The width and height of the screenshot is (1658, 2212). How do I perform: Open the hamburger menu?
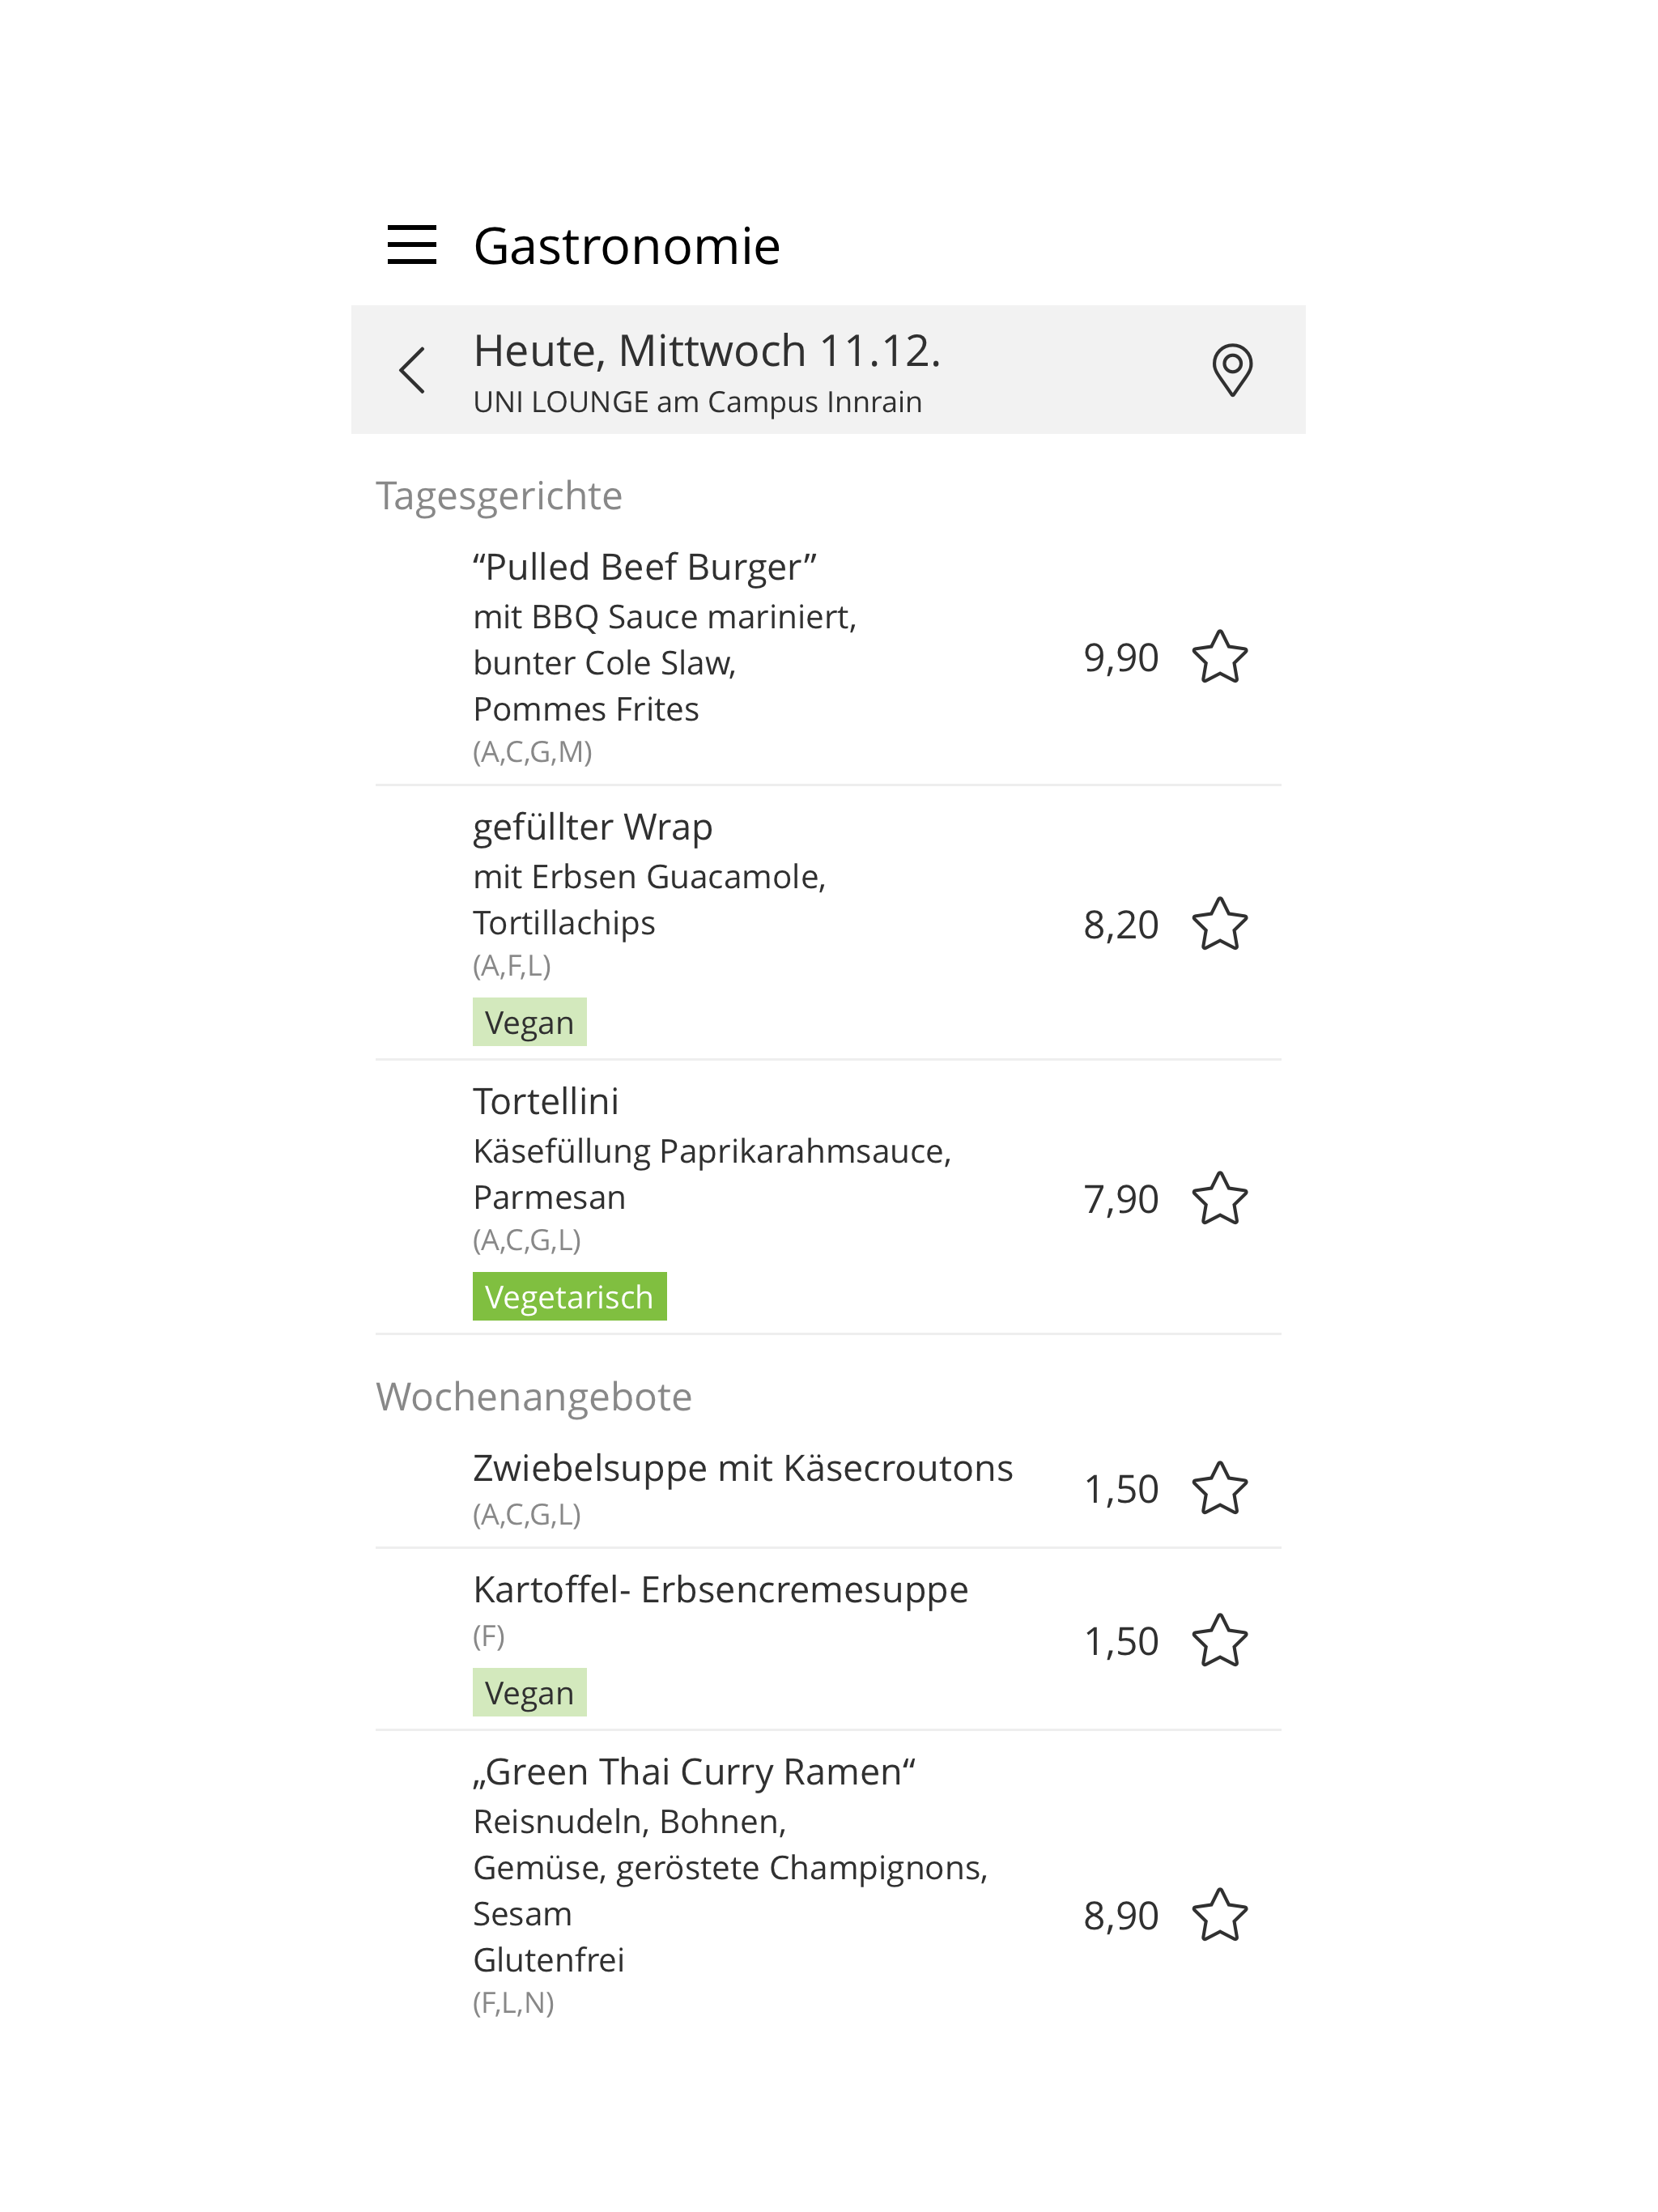coord(412,245)
